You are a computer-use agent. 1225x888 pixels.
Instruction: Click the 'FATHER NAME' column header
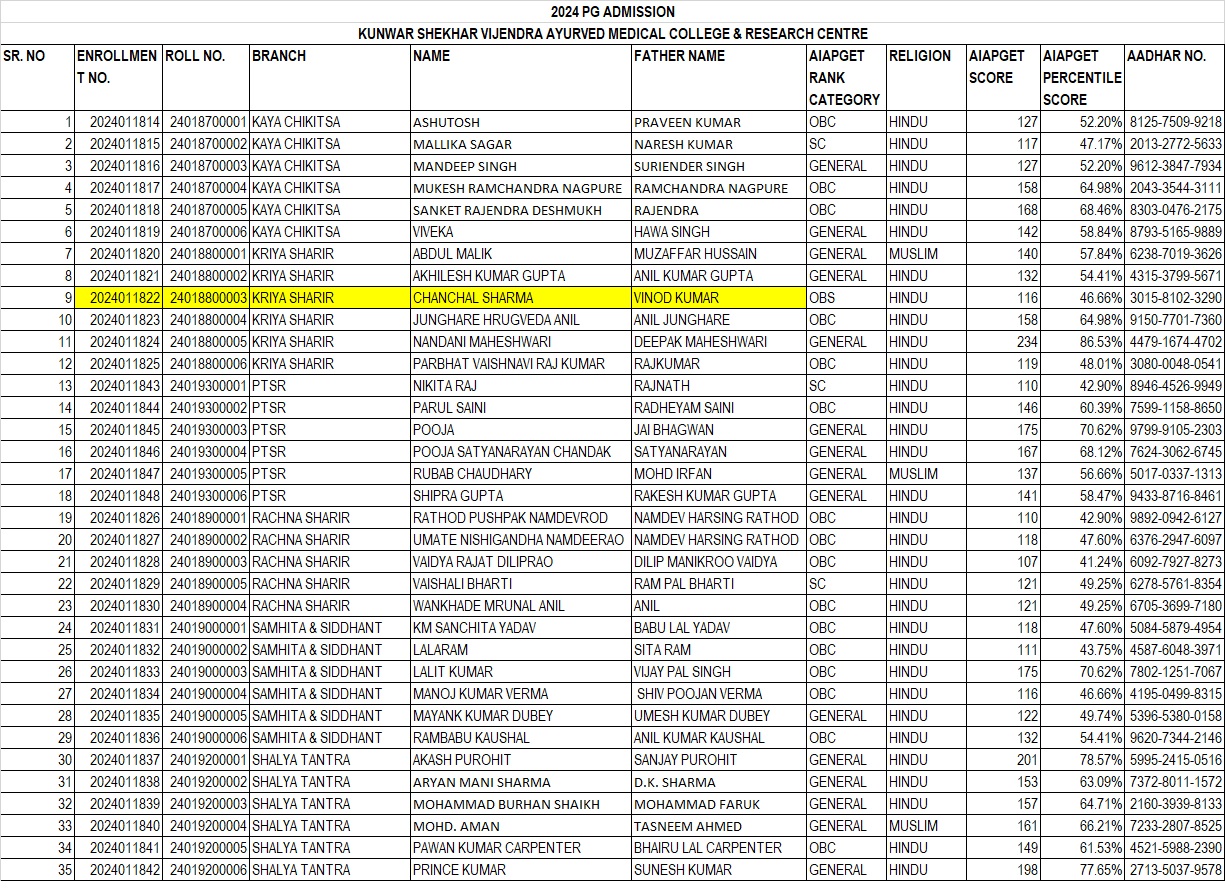tap(718, 78)
